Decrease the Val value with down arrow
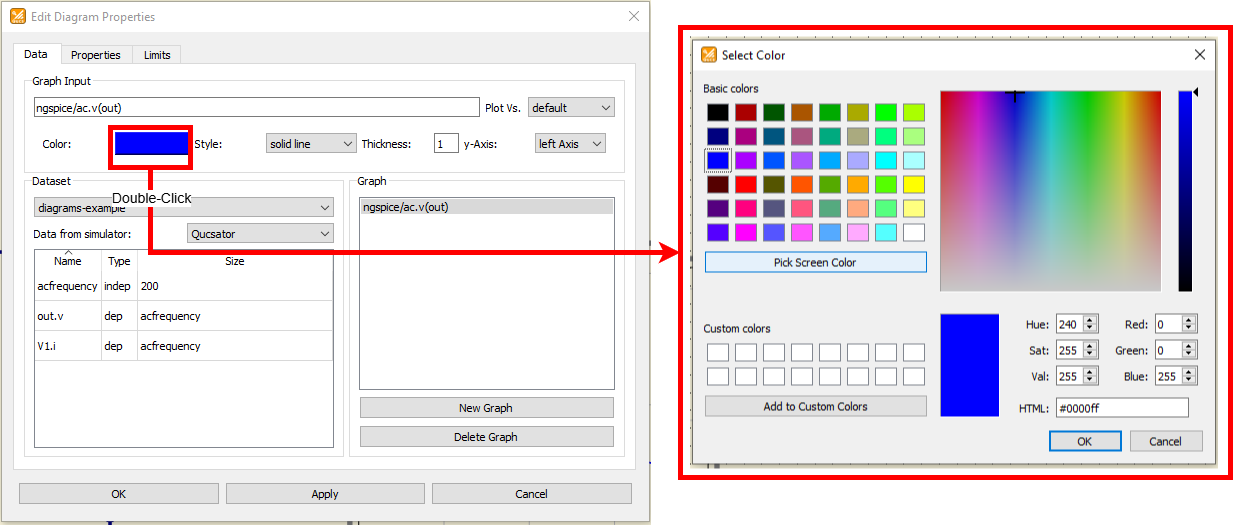Screen dimensions: 1233x525 click(1091, 381)
